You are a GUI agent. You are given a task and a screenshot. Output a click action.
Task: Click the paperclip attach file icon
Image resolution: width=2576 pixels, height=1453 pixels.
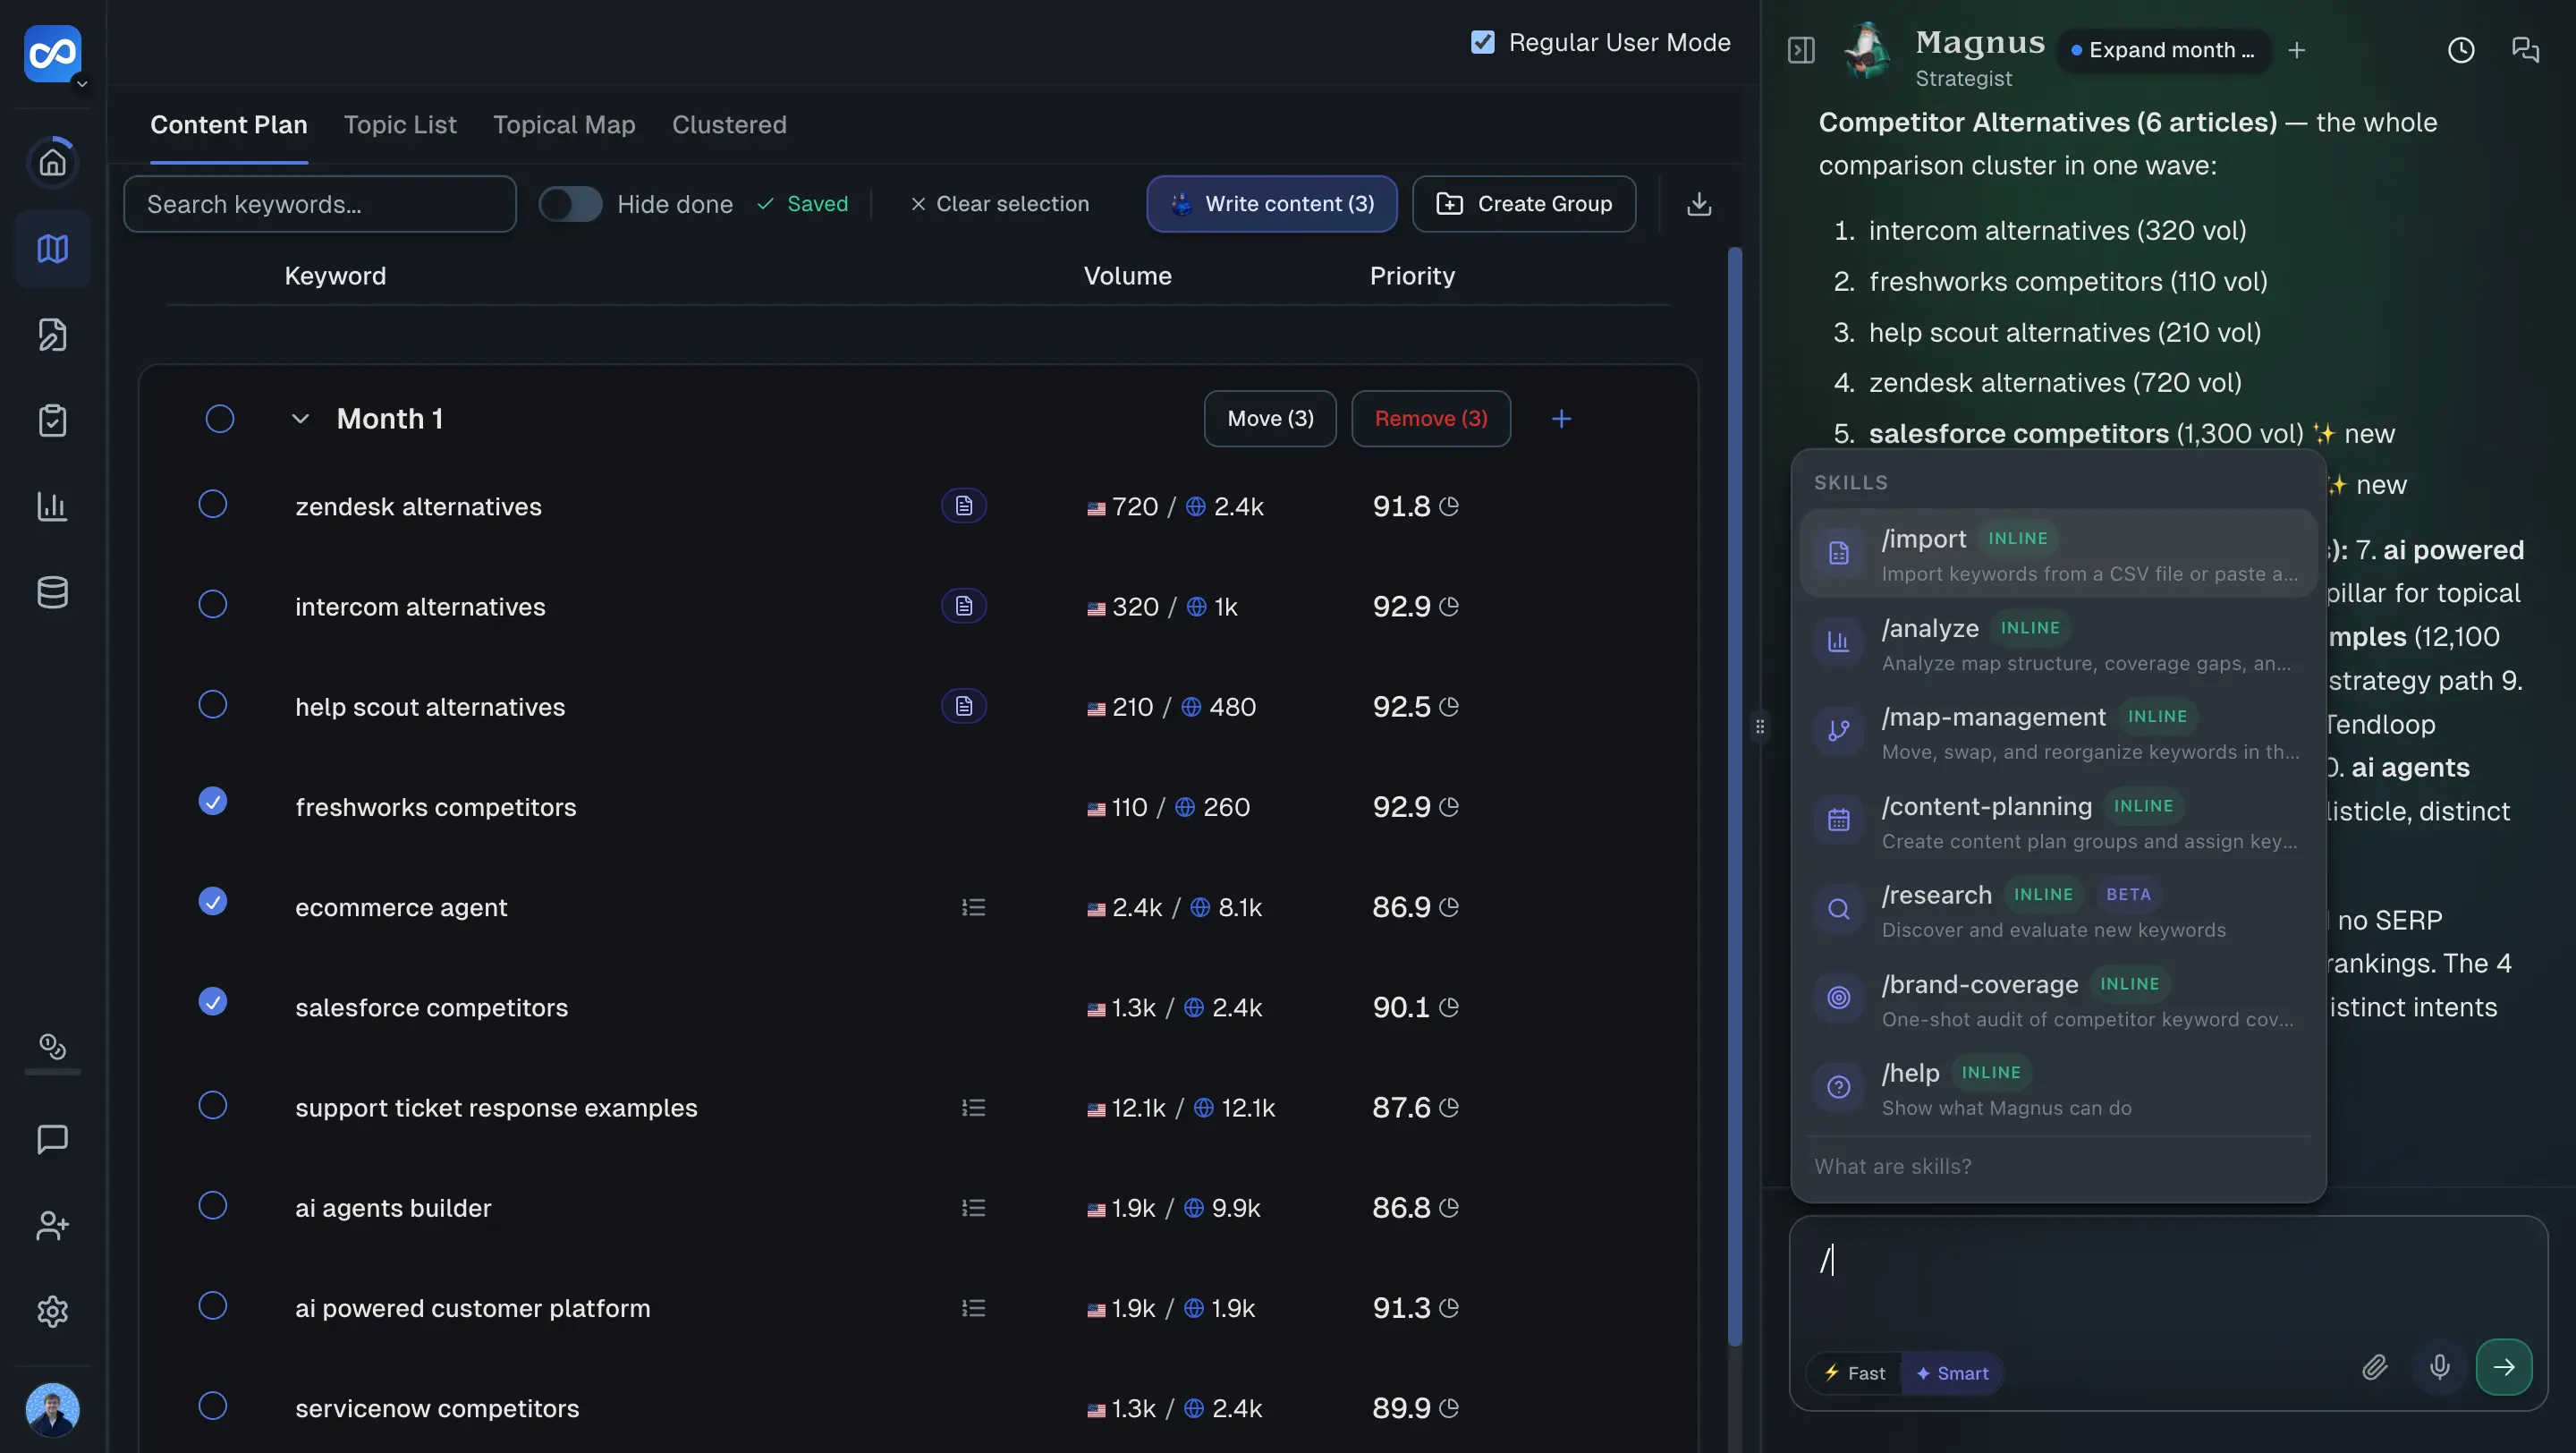[2375, 1366]
